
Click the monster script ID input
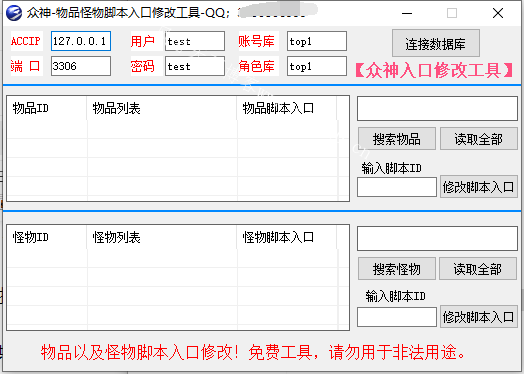(x=397, y=317)
